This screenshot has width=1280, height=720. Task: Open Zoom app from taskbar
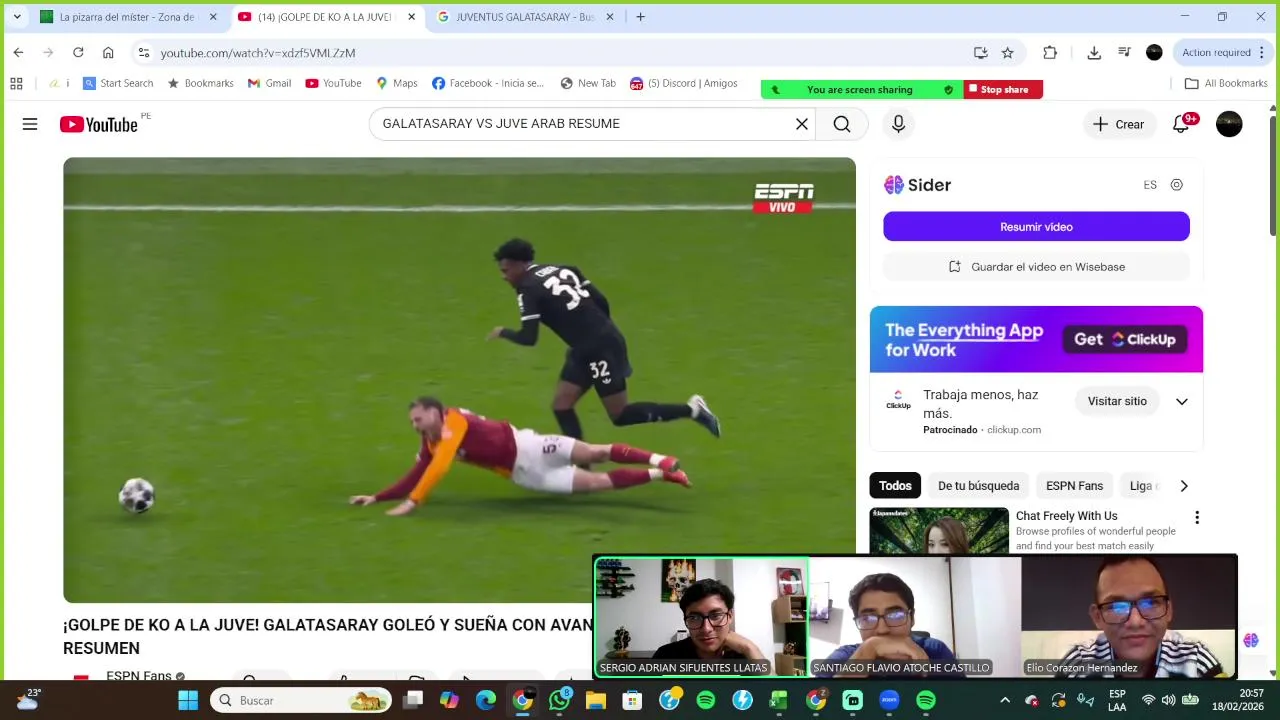coord(889,700)
